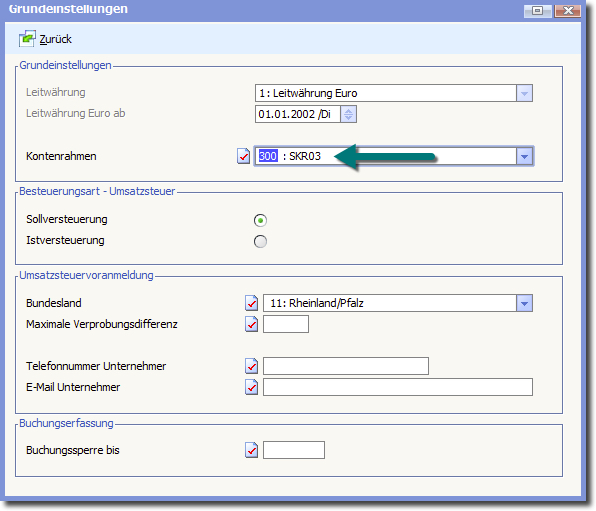This screenshot has width=596, height=511.
Task: Click the Zurück button label
Action: (55, 39)
